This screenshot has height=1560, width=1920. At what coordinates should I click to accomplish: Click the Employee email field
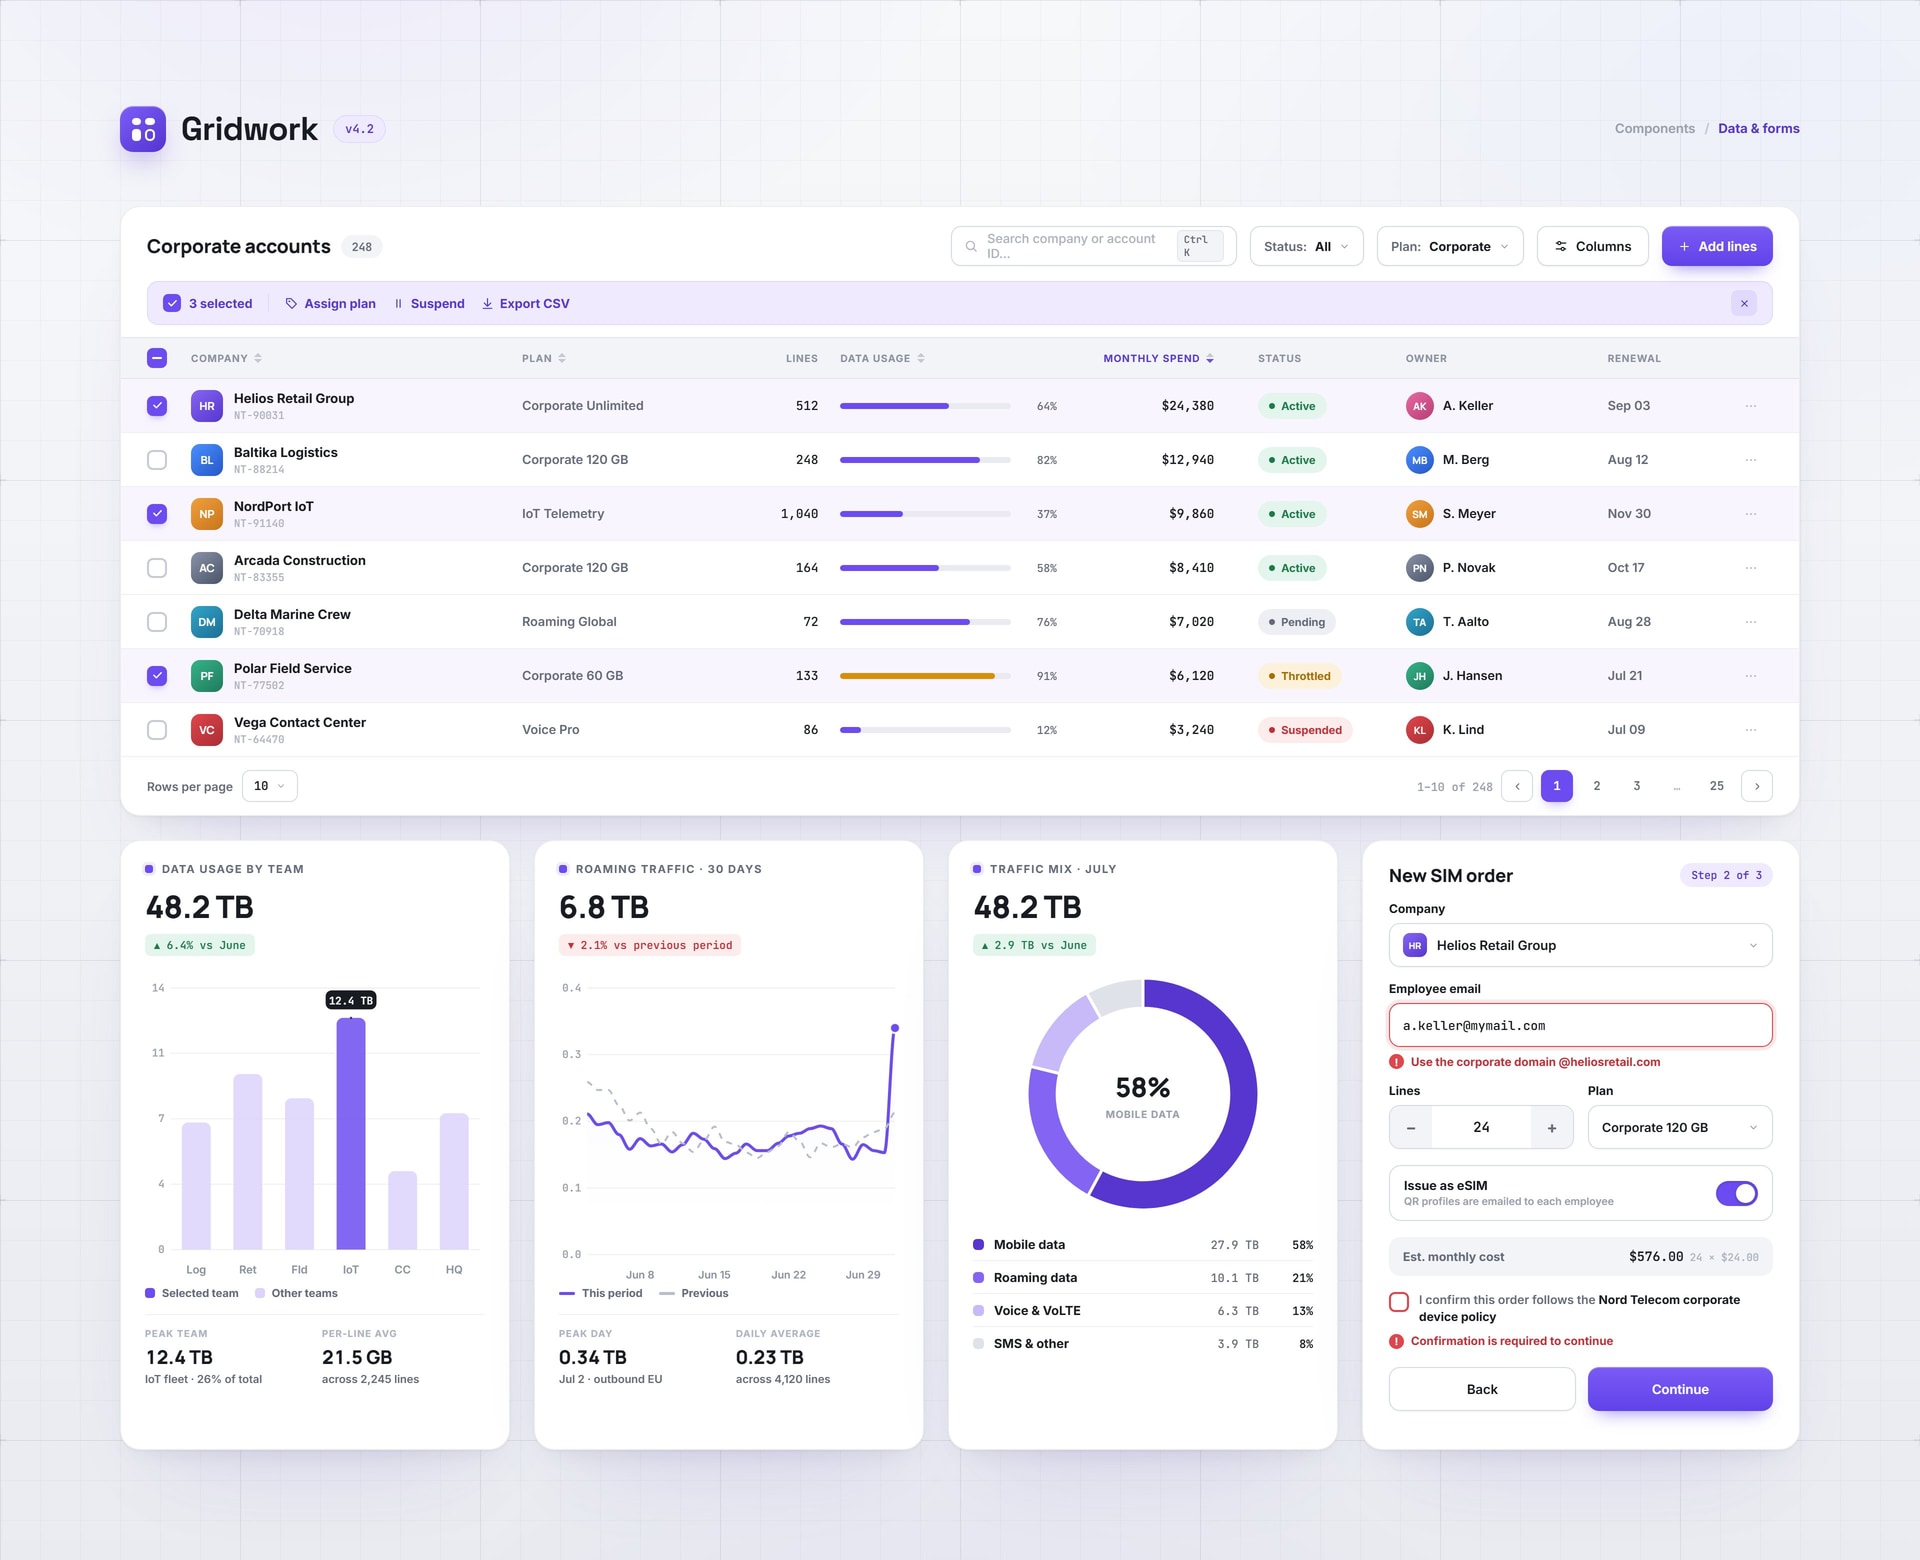coord(1580,1025)
